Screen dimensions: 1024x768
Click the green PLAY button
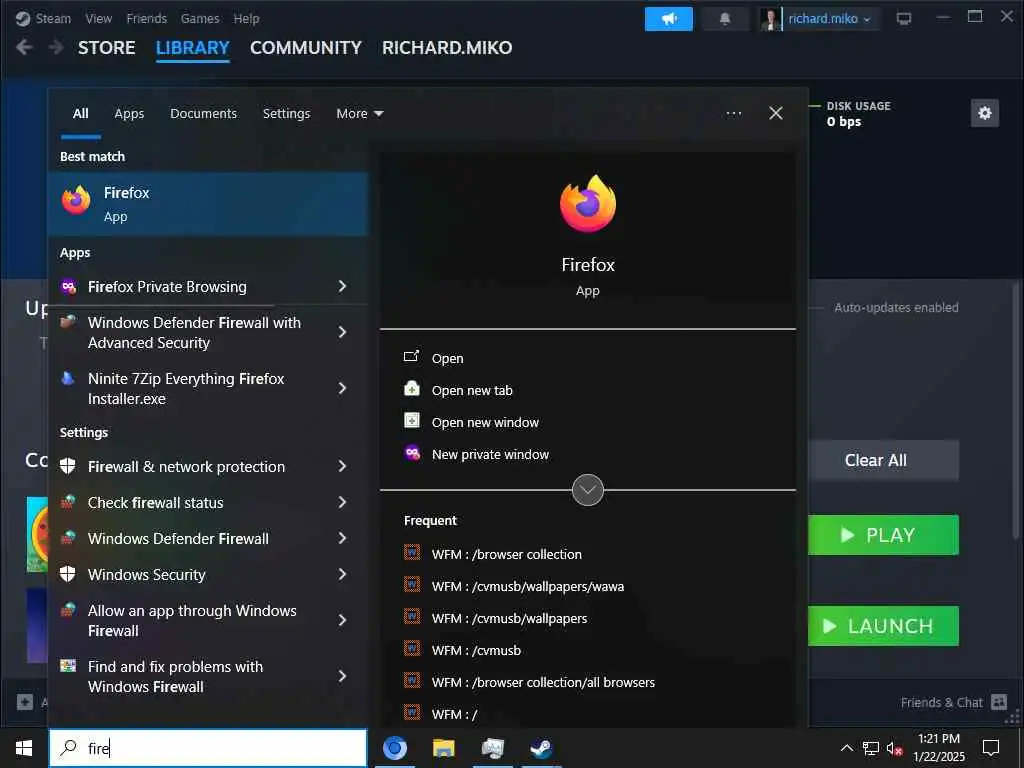883,535
